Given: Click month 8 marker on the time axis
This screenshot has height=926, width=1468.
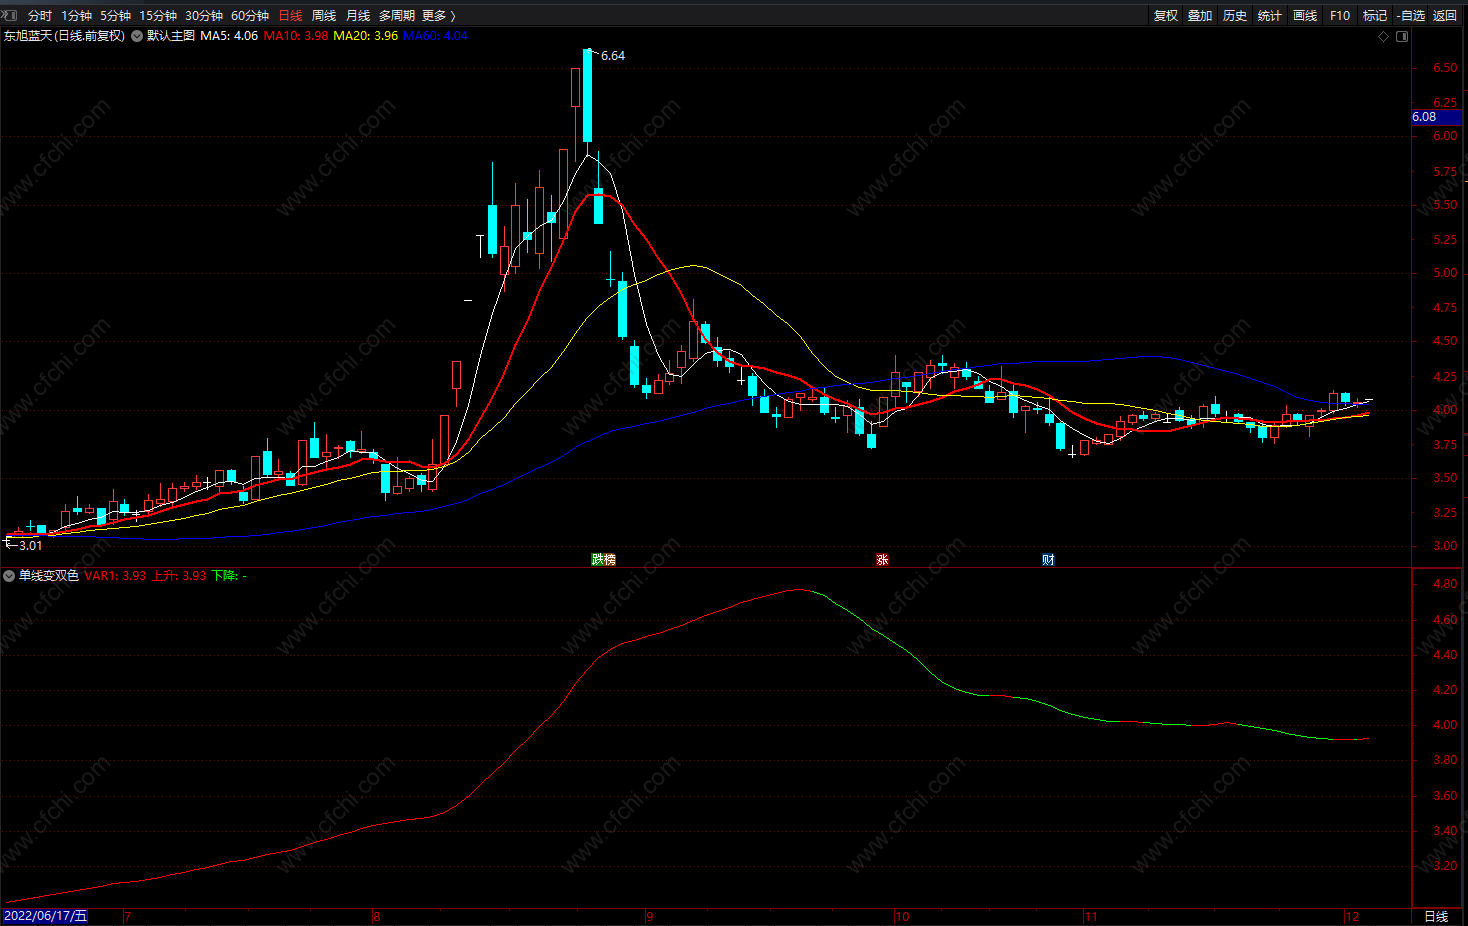Looking at the screenshot, I should tap(376, 917).
